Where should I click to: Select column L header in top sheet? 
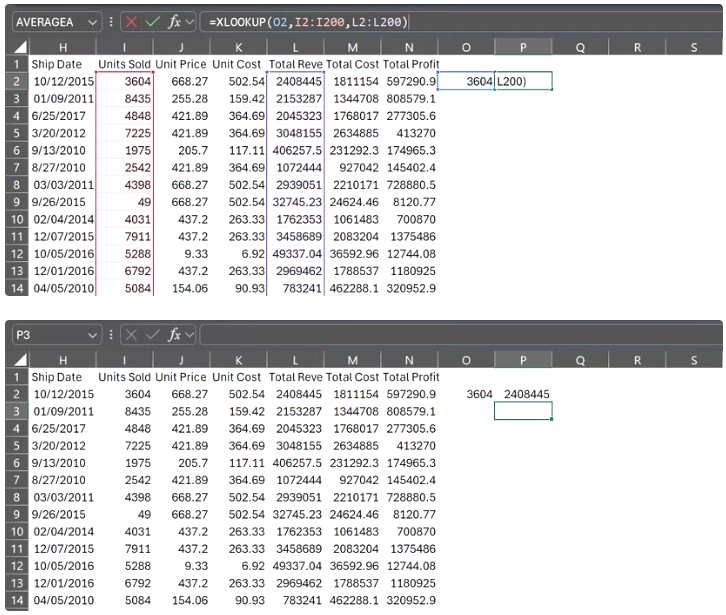tap(295, 47)
